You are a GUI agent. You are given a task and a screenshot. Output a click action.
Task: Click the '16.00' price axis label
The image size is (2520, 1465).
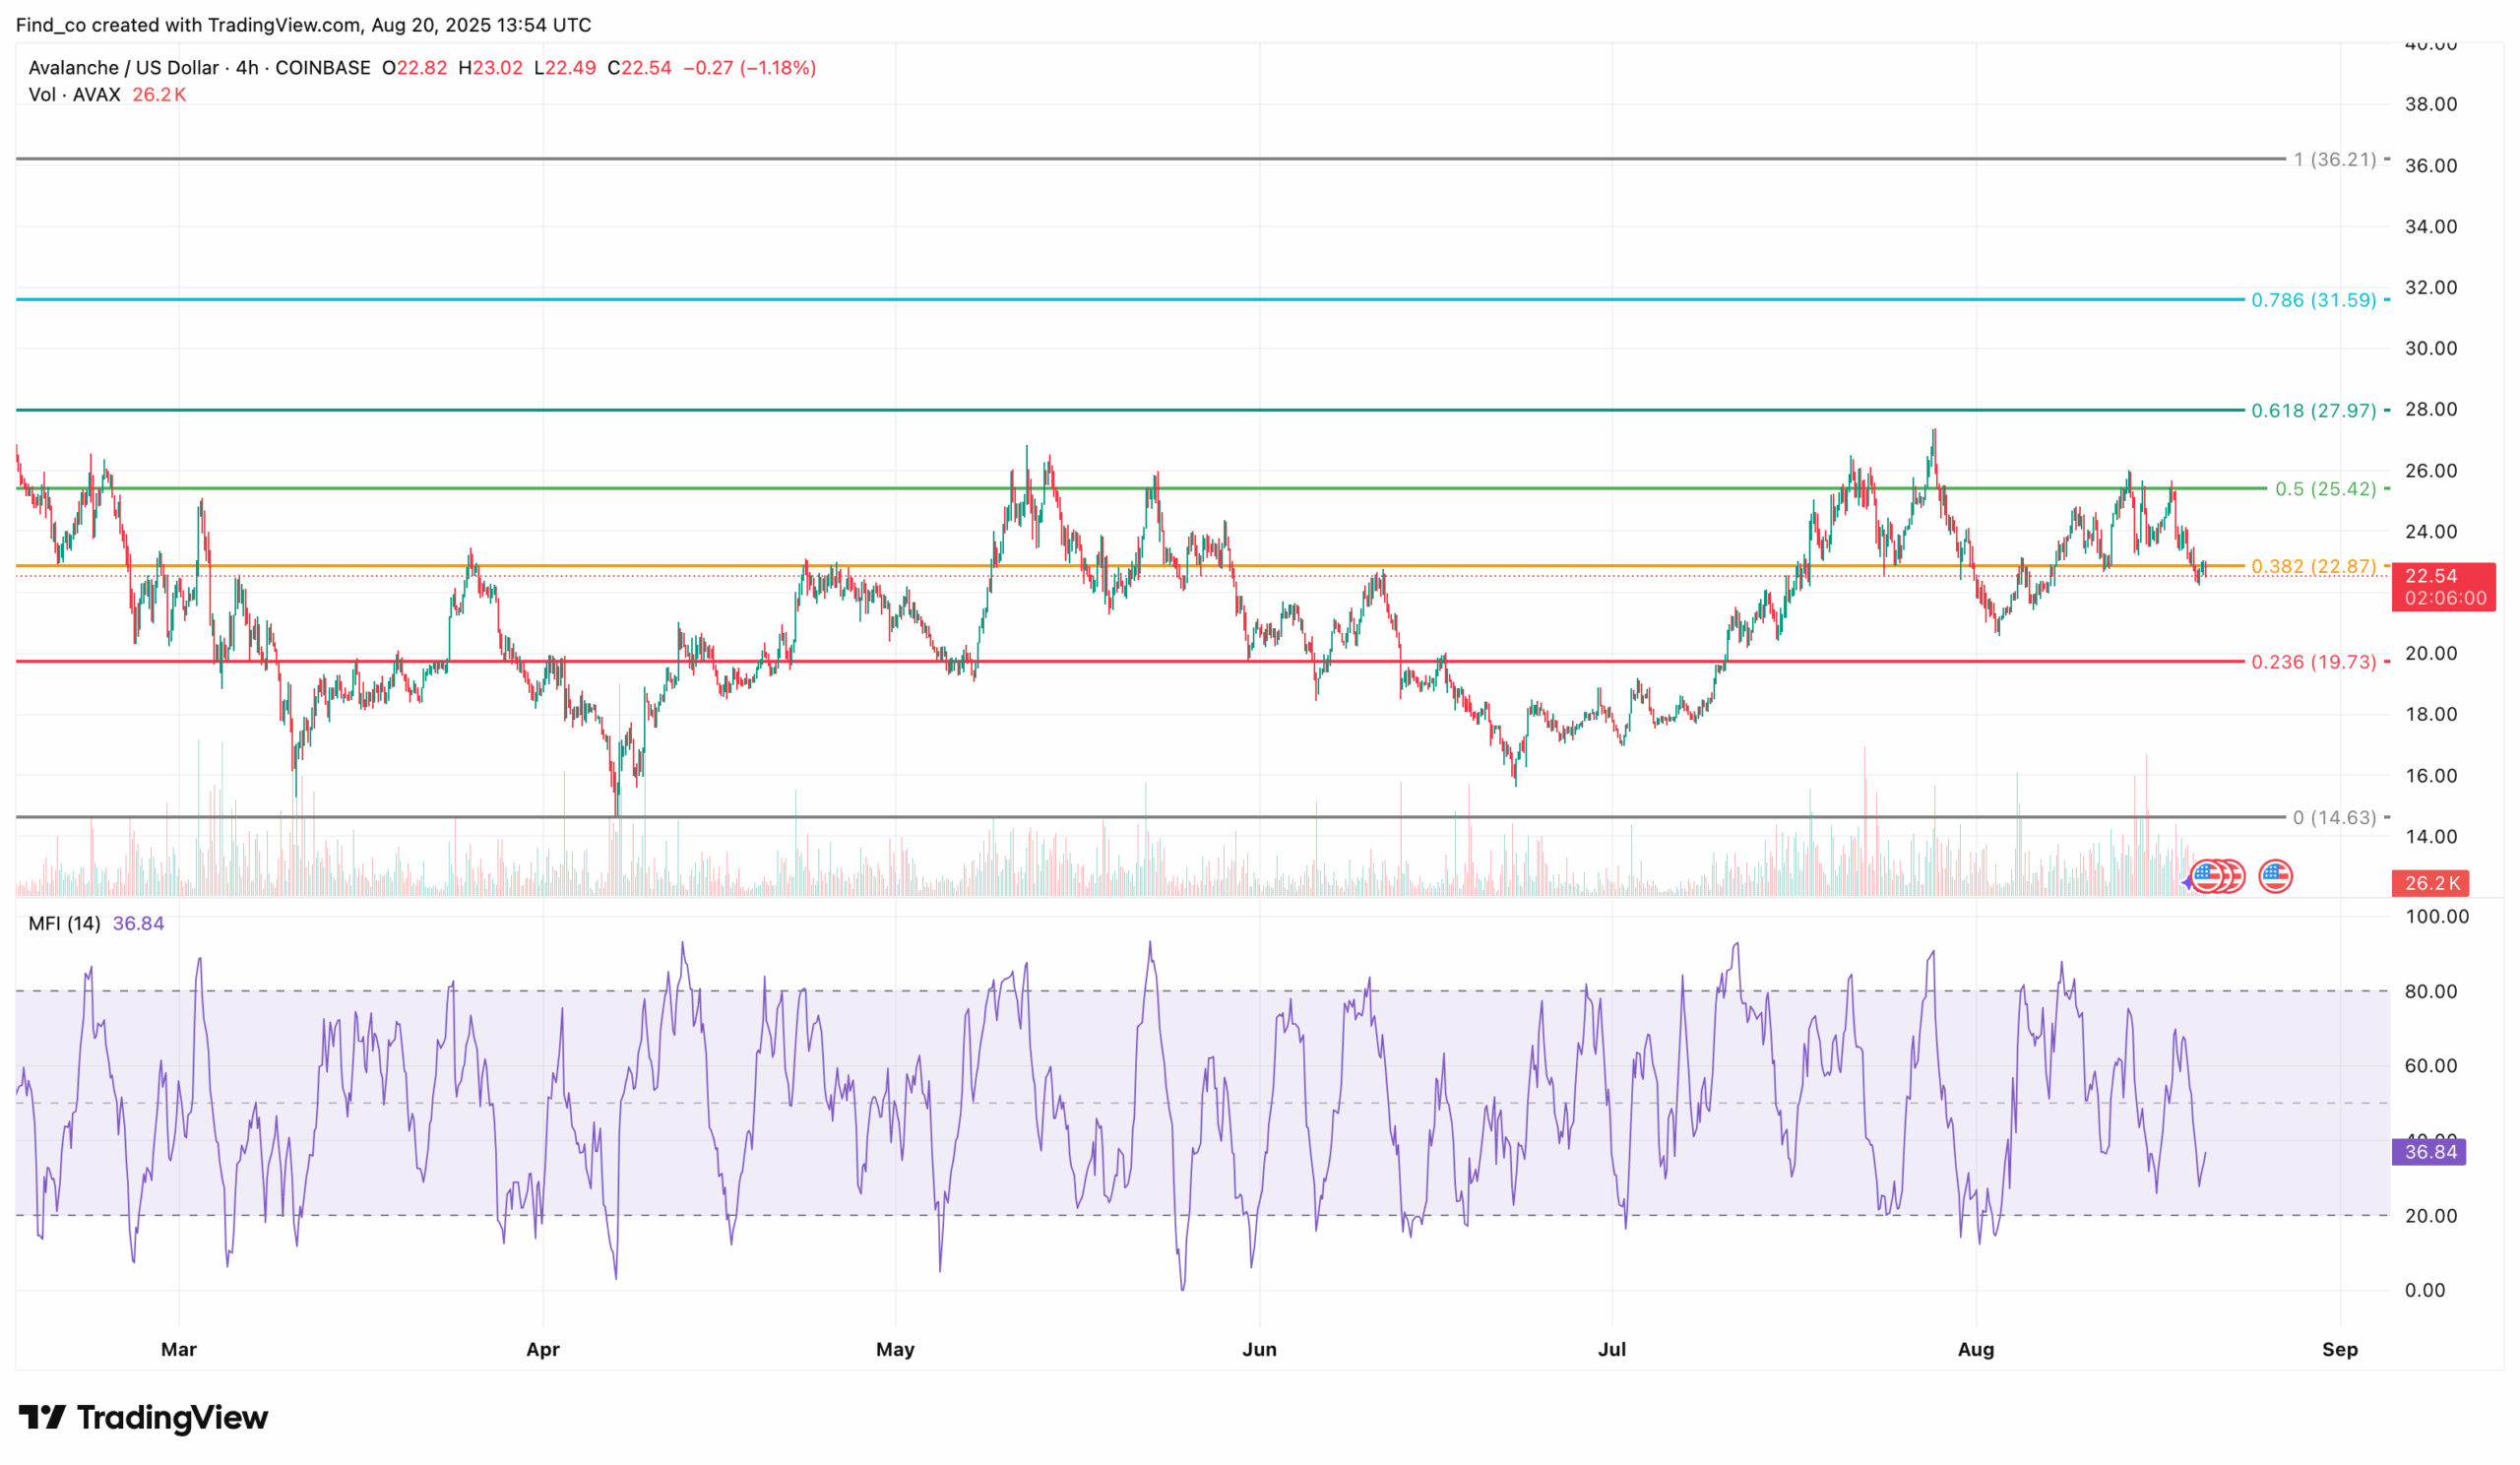pos(2431,776)
